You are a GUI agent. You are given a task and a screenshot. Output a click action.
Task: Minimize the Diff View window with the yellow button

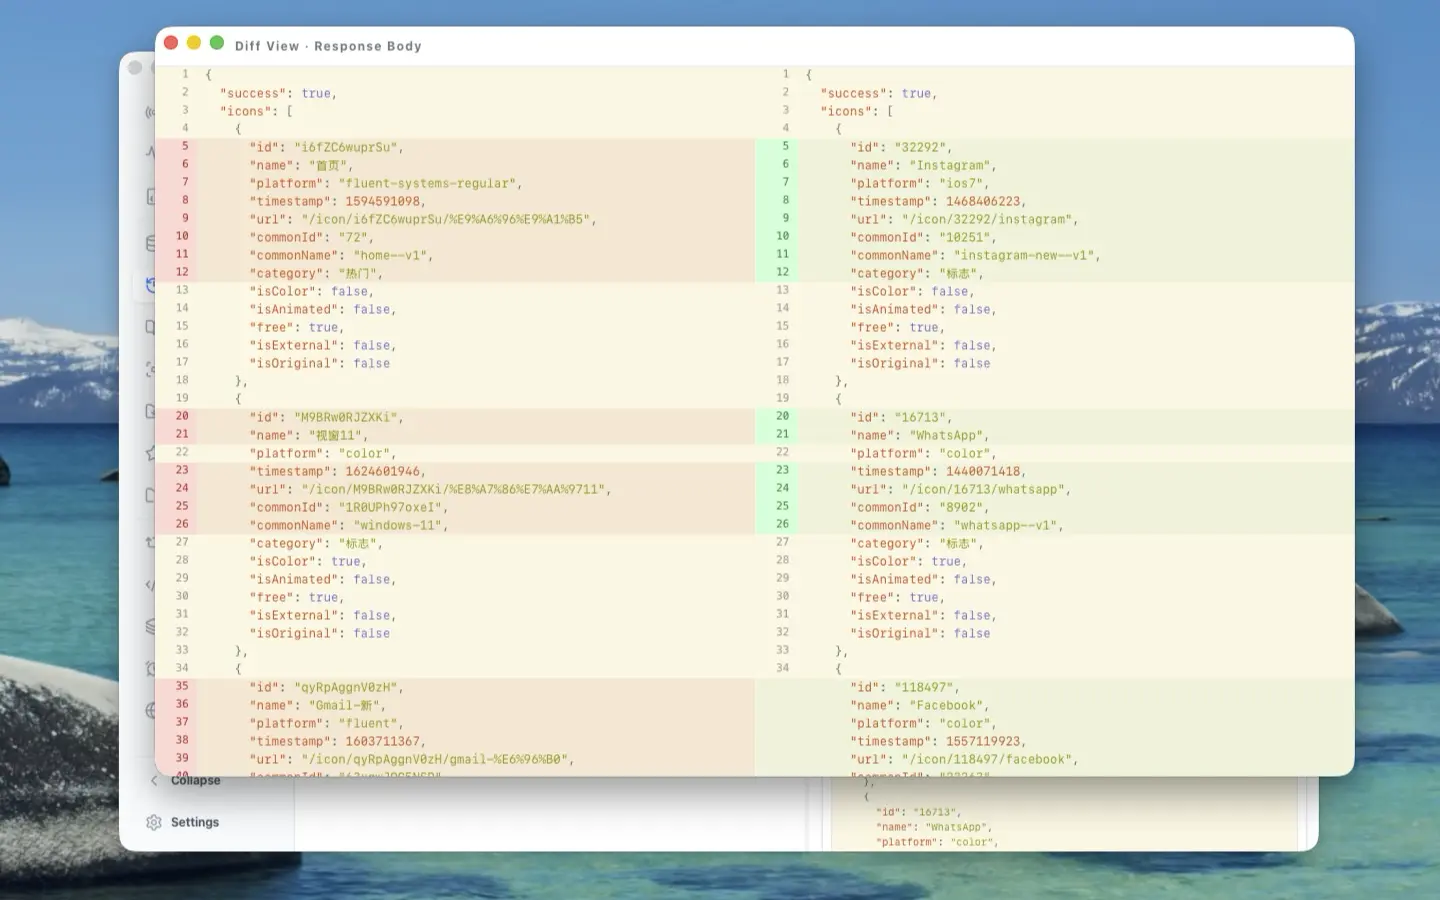tap(194, 43)
